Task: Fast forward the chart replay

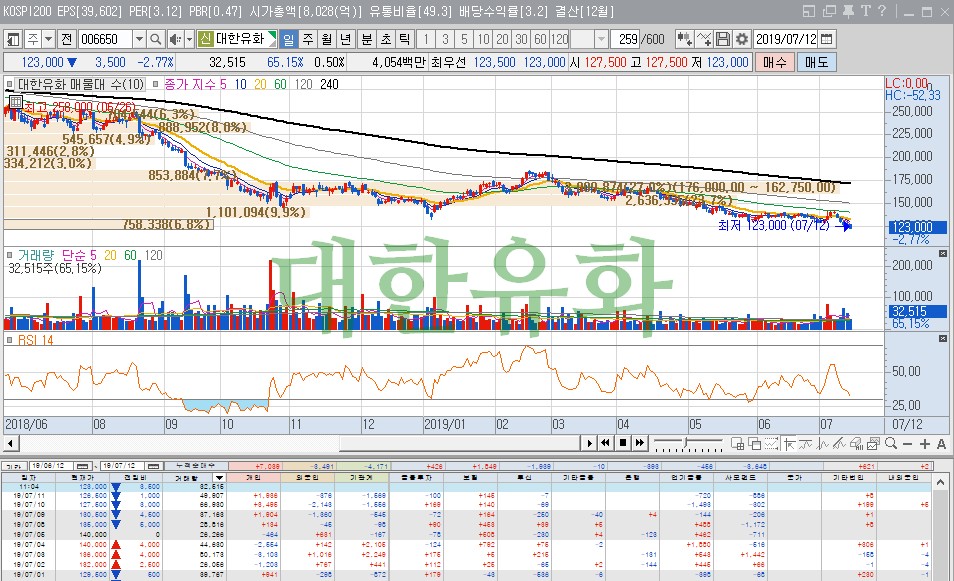Action: [x=639, y=443]
